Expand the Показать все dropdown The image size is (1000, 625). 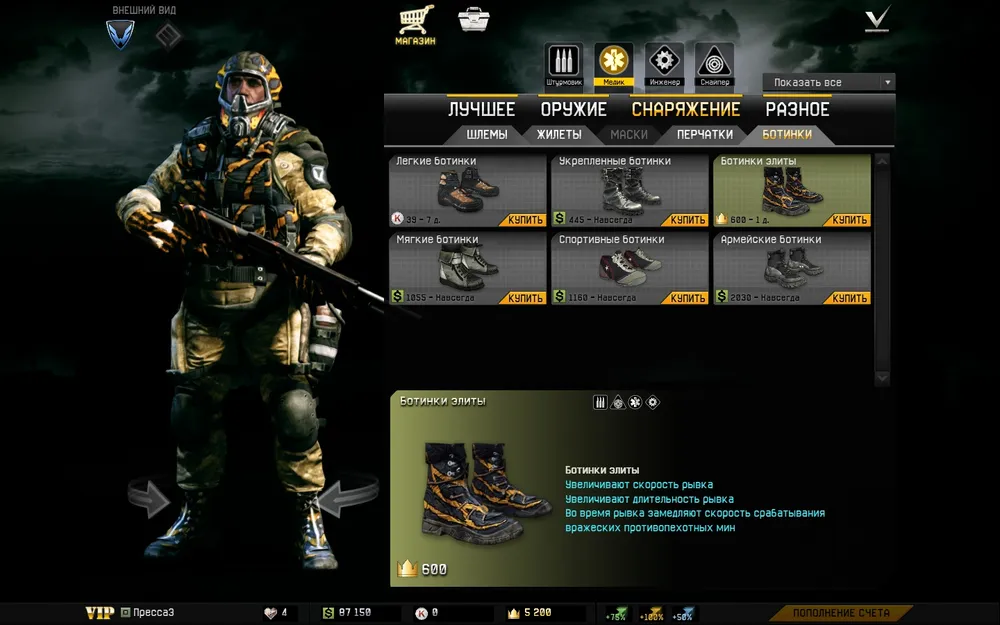coord(828,82)
